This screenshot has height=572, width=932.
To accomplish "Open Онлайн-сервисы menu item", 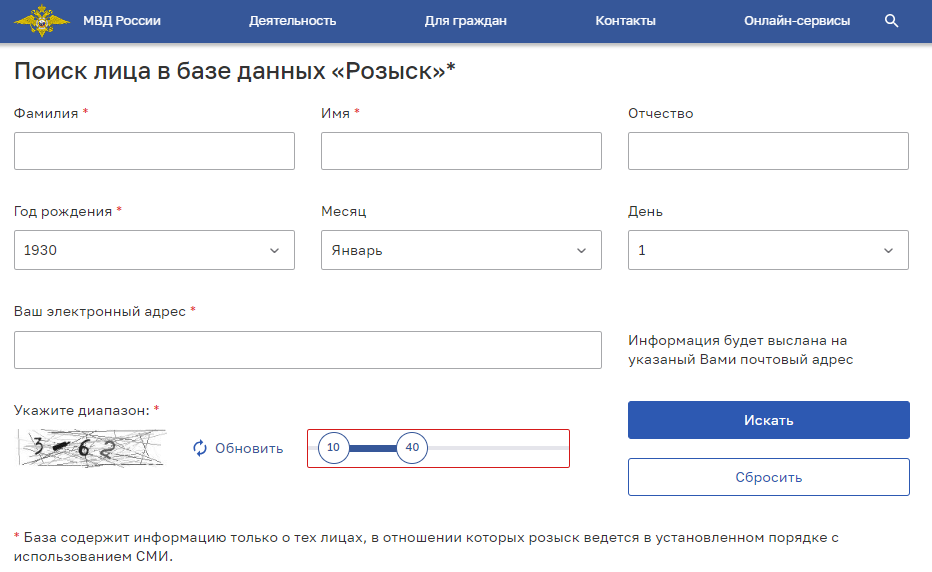I will (x=797, y=21).
